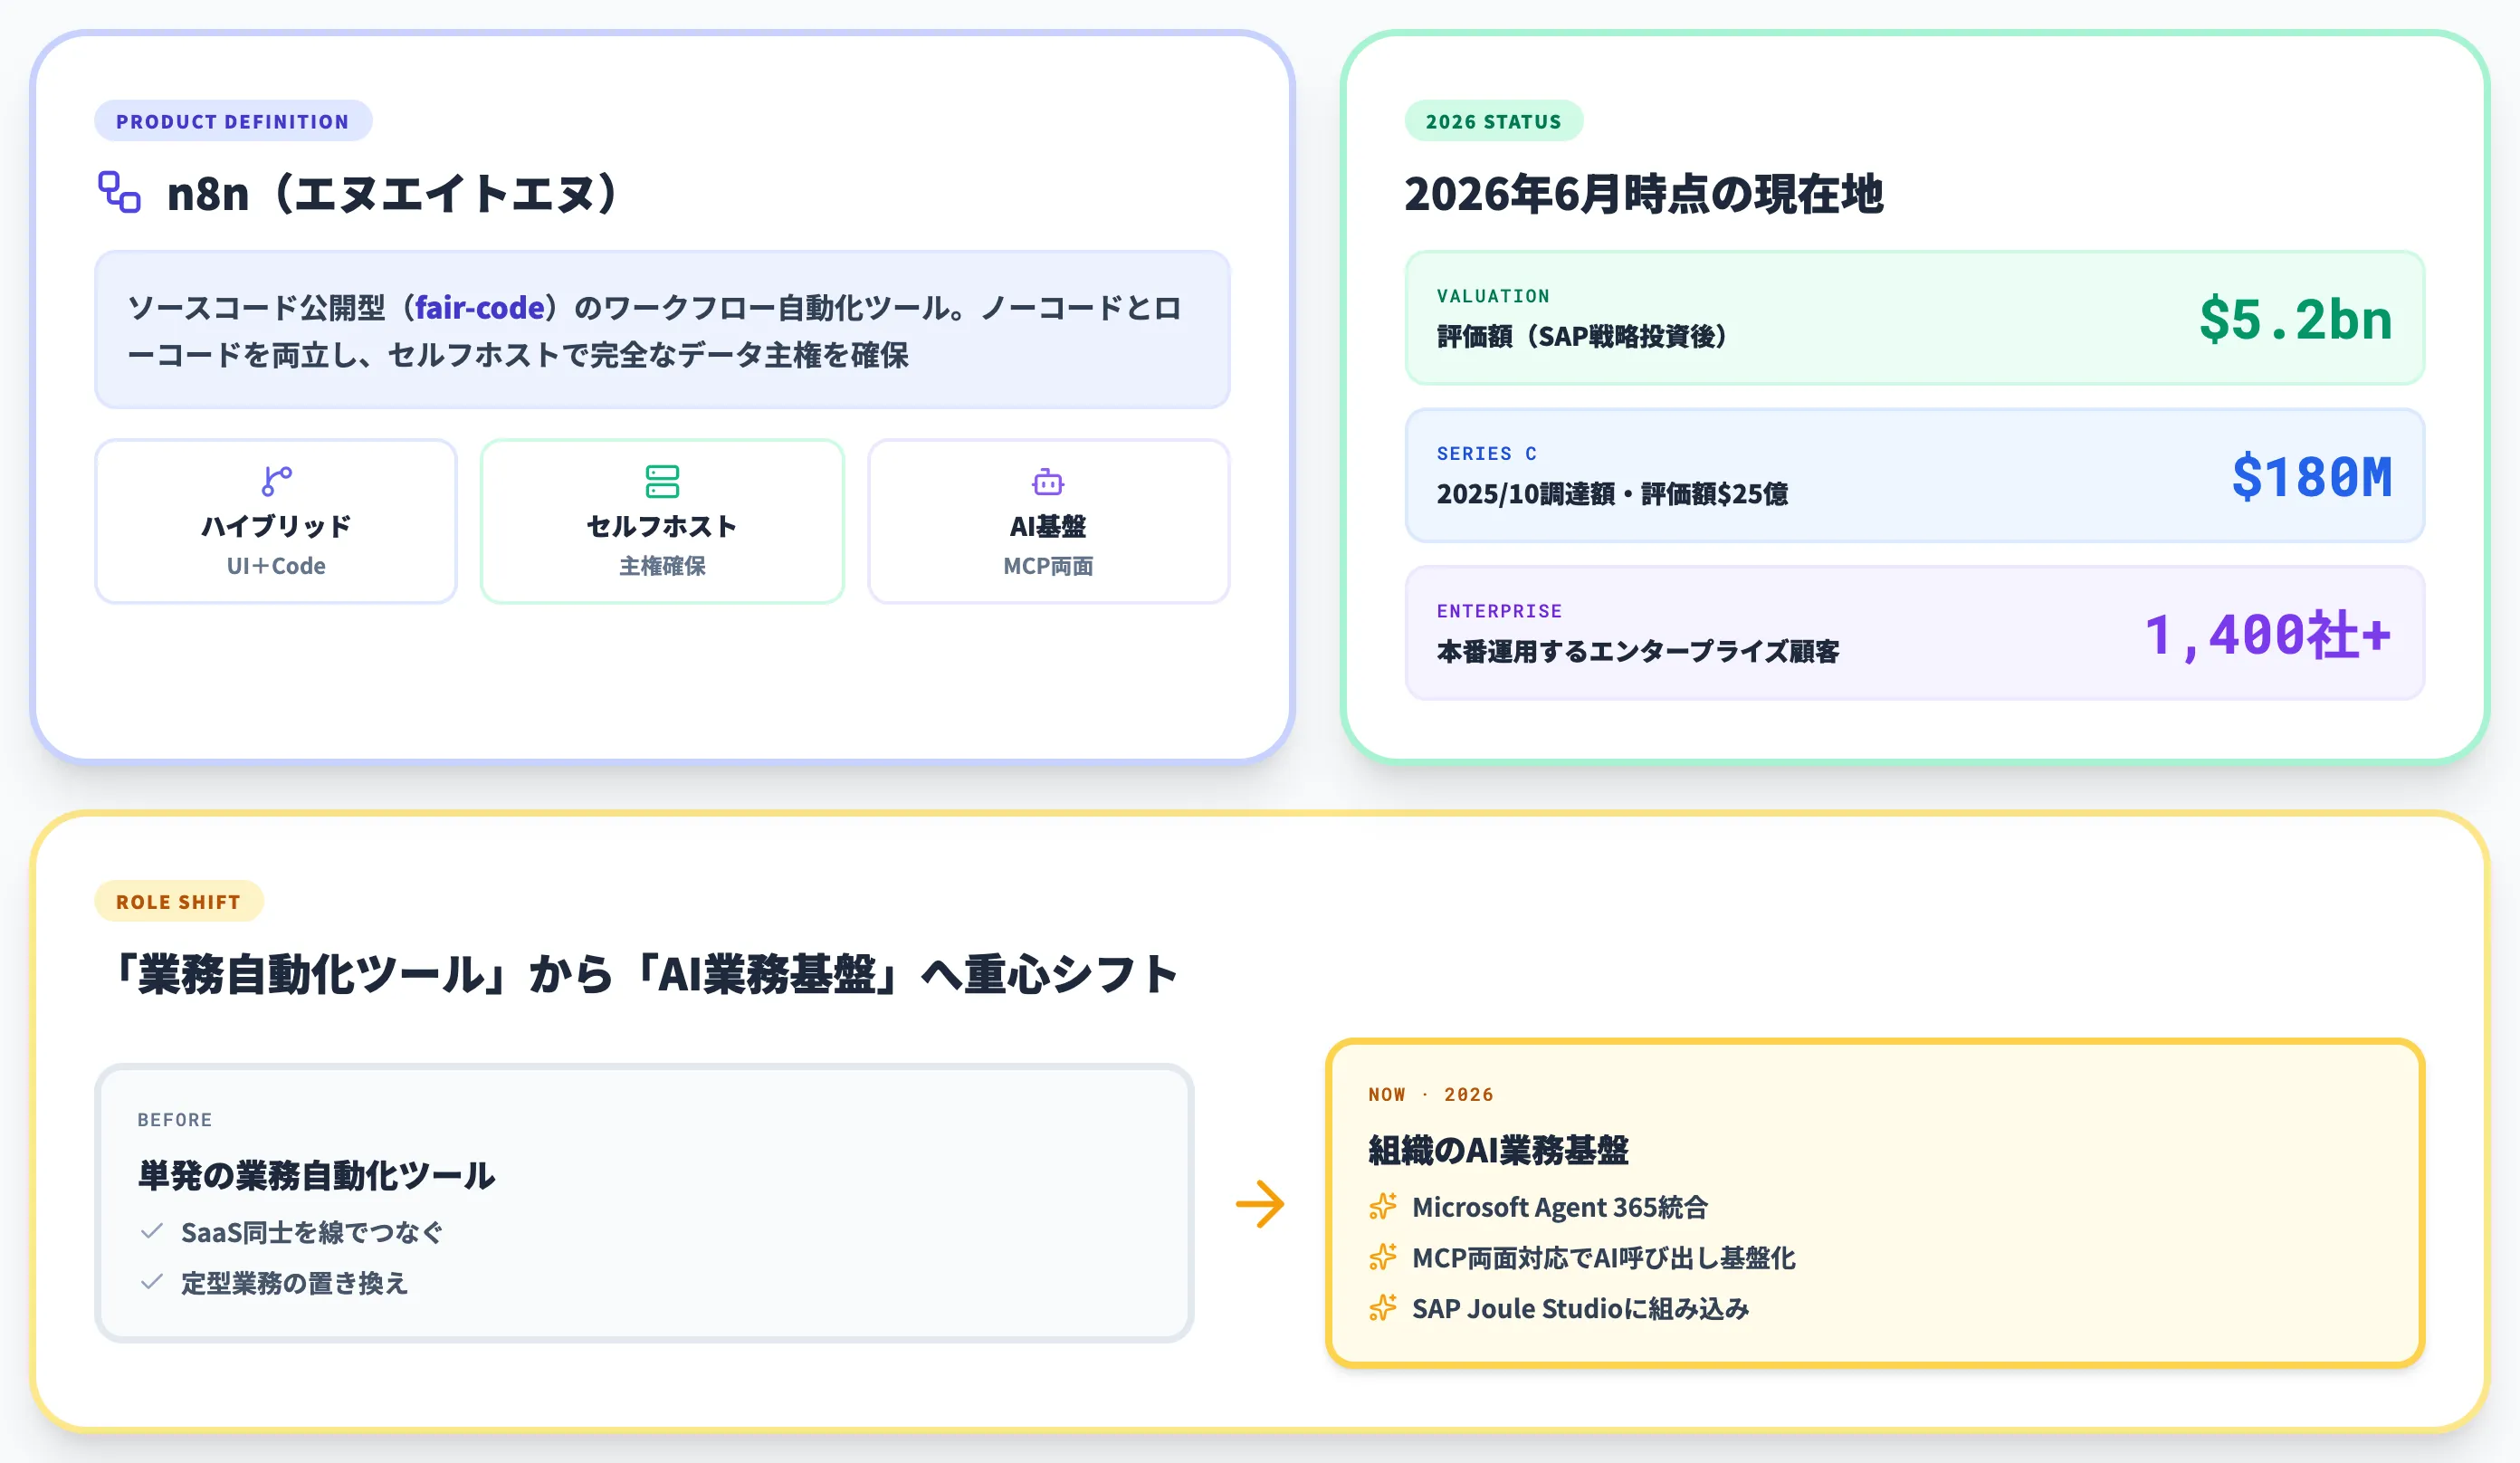The height and width of the screenshot is (1463, 2520).
Task: Click the SERIES C label
Action: (x=1487, y=453)
